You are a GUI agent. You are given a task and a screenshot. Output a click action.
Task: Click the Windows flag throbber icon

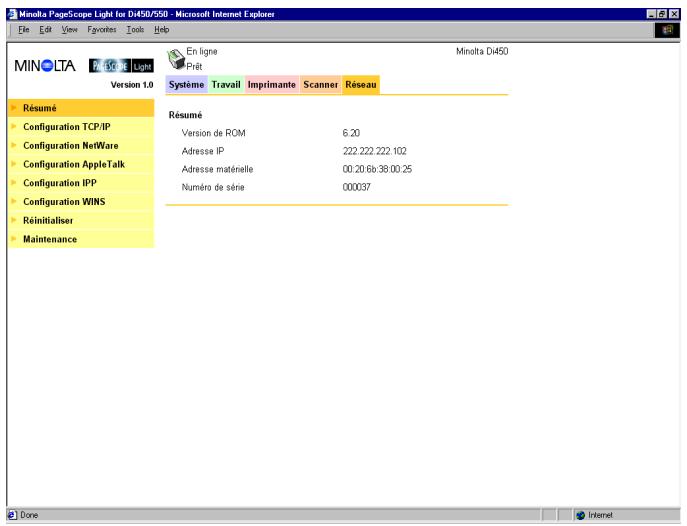[667, 30]
